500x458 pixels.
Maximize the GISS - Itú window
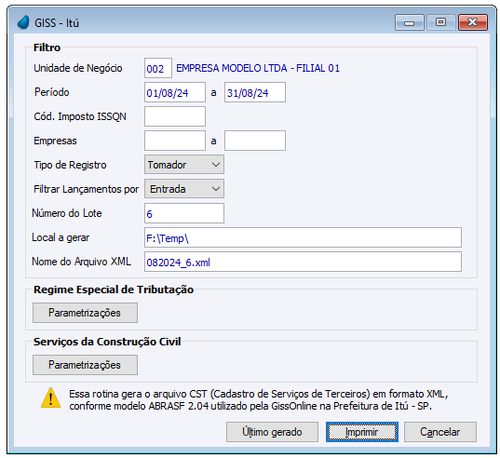click(441, 23)
